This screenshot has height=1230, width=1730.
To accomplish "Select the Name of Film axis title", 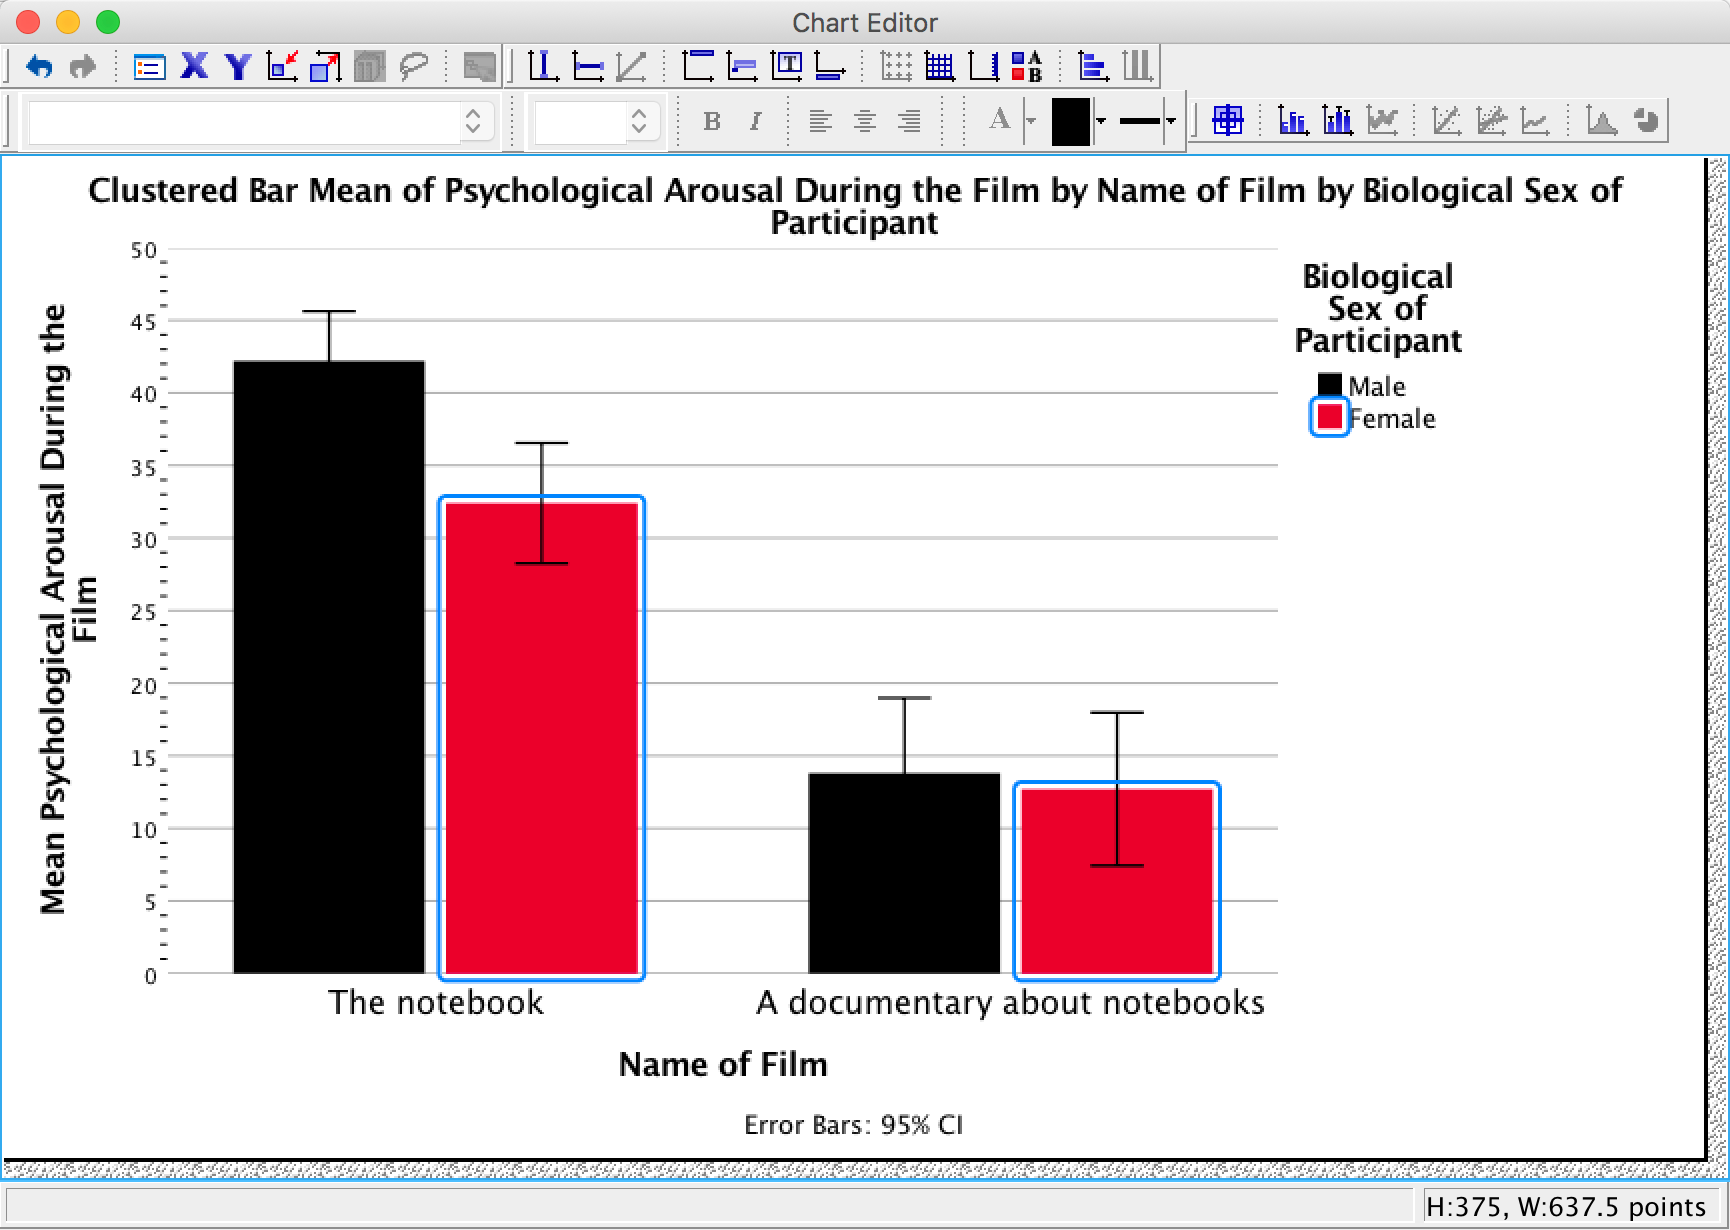I will pyautogui.click(x=723, y=1064).
